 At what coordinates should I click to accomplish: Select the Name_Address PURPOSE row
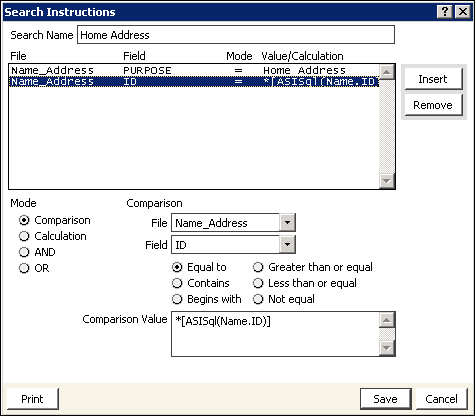pos(194,70)
